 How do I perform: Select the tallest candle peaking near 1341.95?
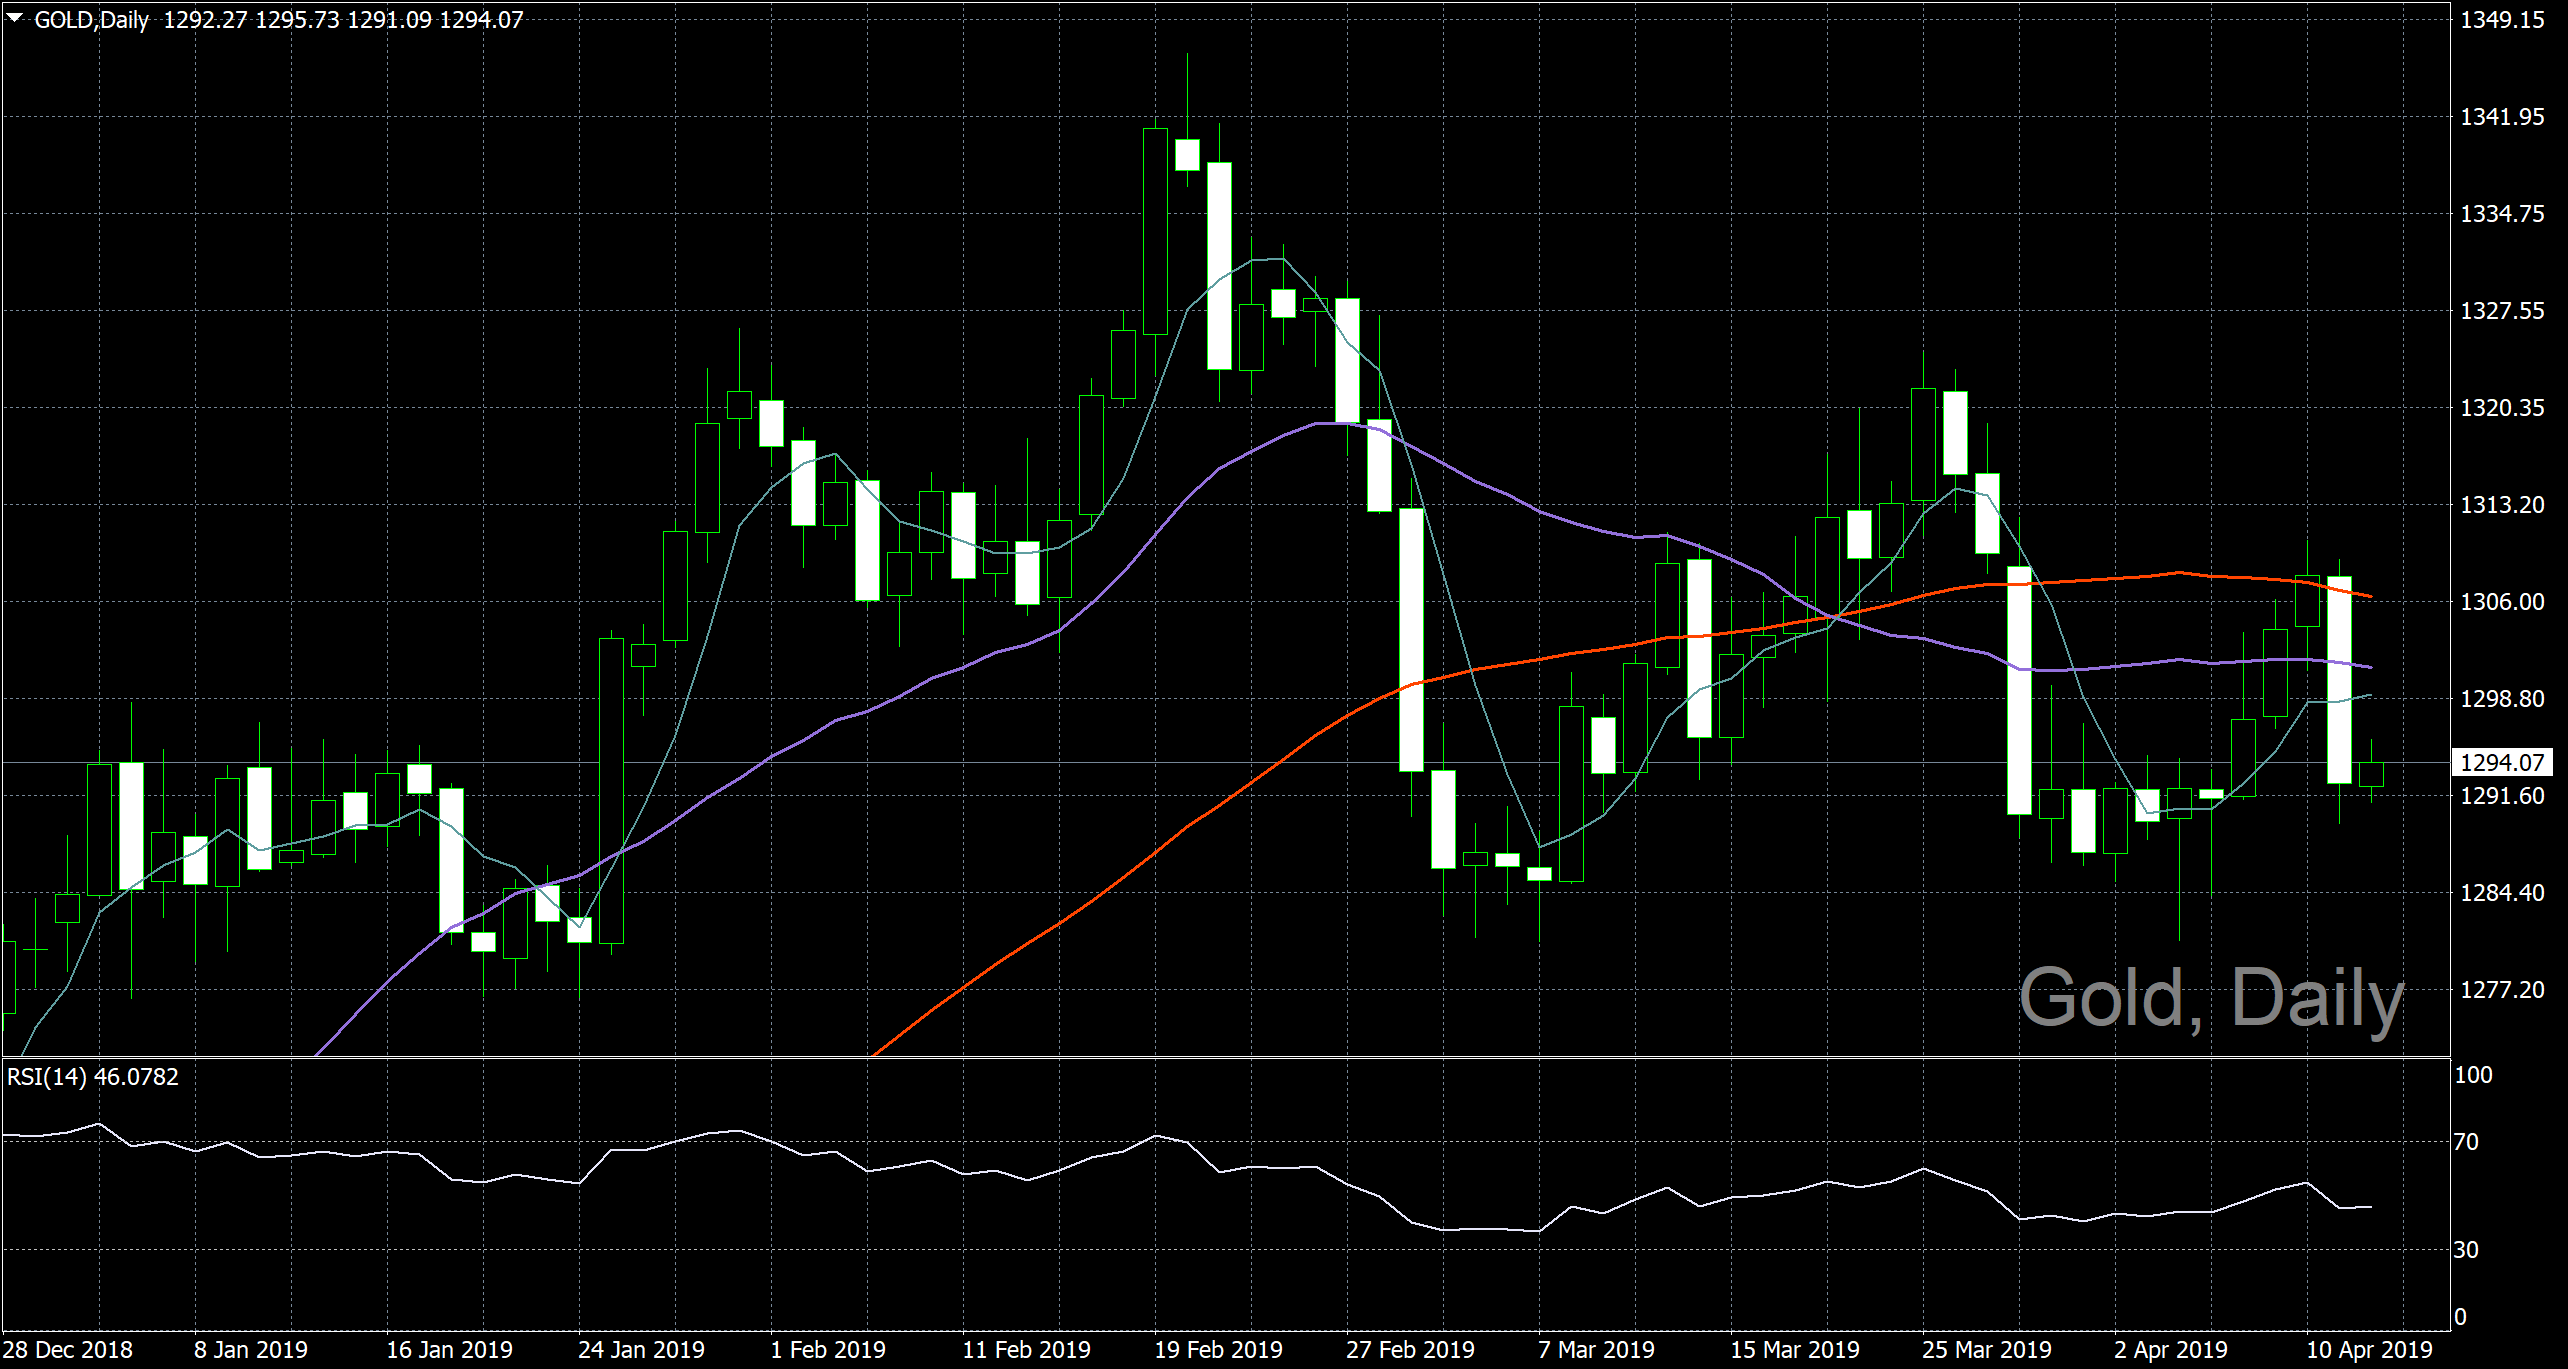pos(1155,231)
